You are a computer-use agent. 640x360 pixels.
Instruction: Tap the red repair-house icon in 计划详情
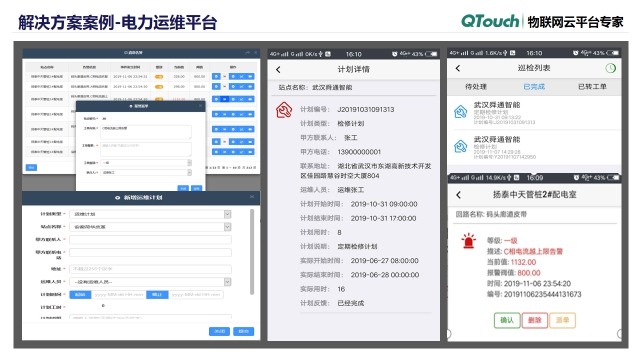[284, 110]
